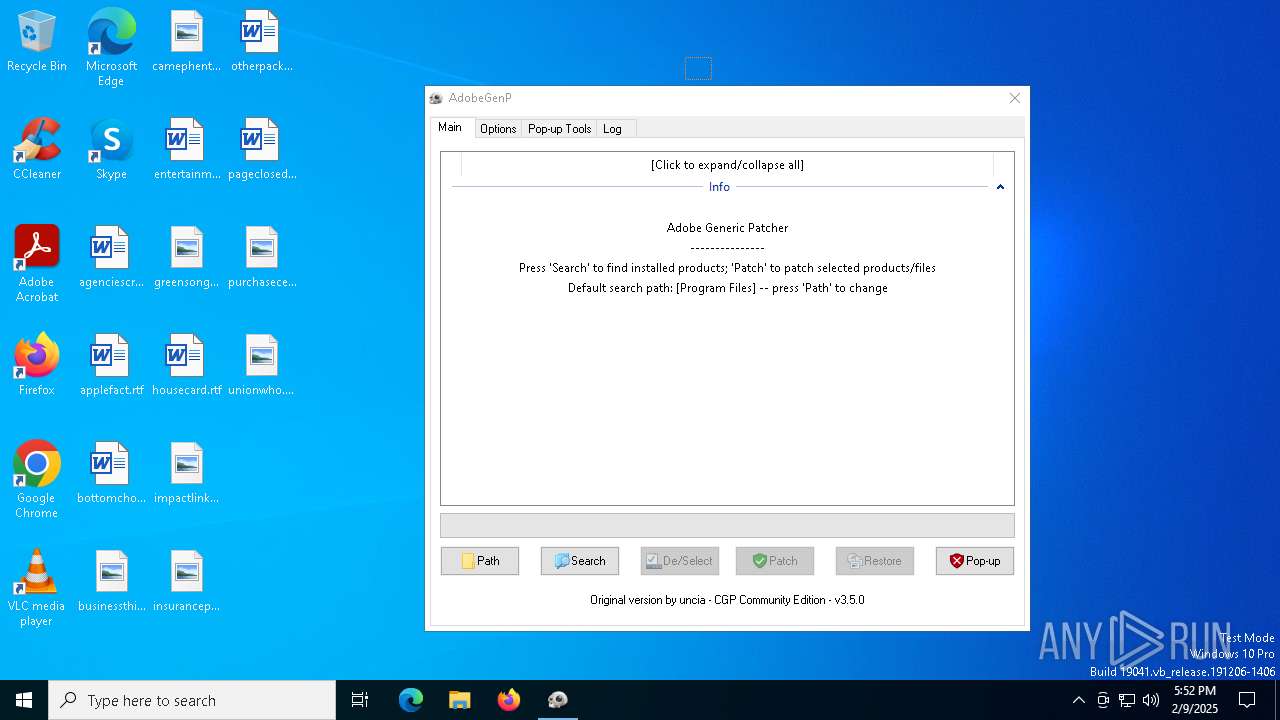The height and width of the screenshot is (720, 1280).
Task: Open Edge from the taskbar
Action: 411,700
